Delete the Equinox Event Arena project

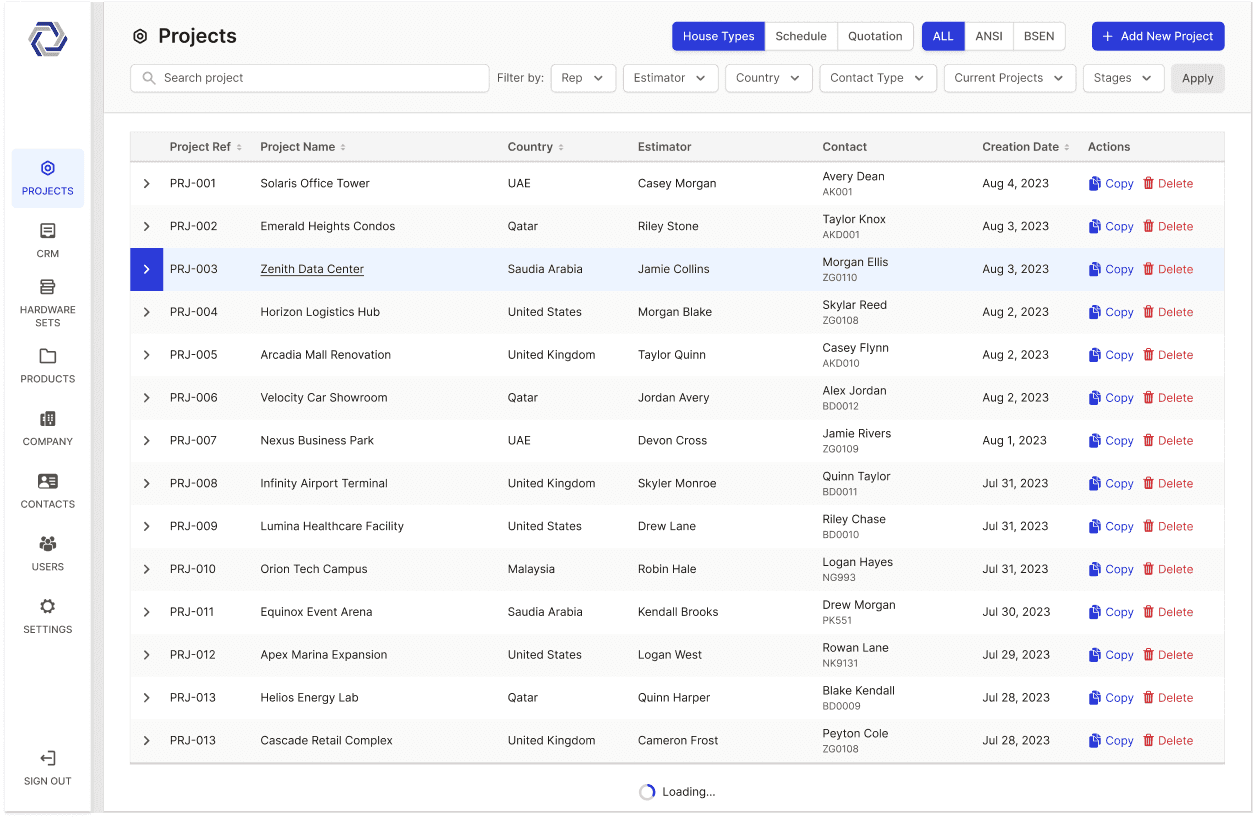click(1168, 612)
